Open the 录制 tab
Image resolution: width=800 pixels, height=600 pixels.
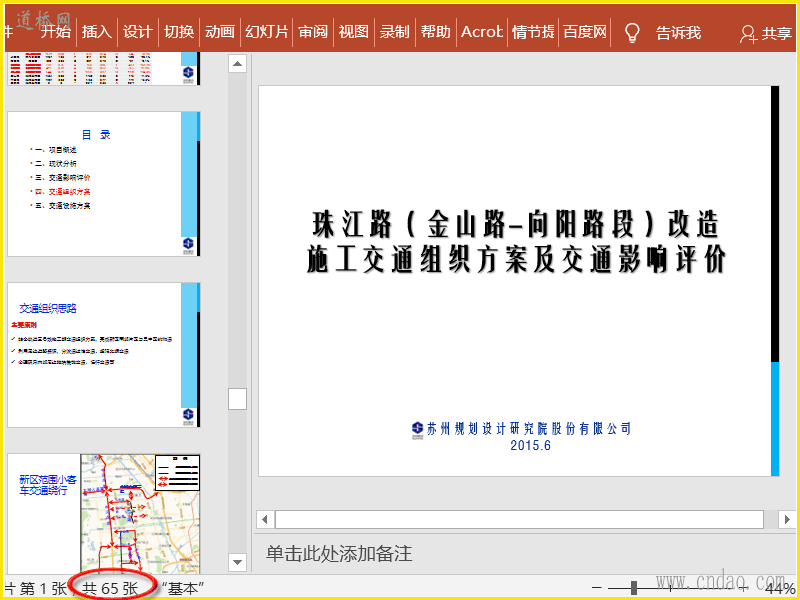click(x=394, y=32)
